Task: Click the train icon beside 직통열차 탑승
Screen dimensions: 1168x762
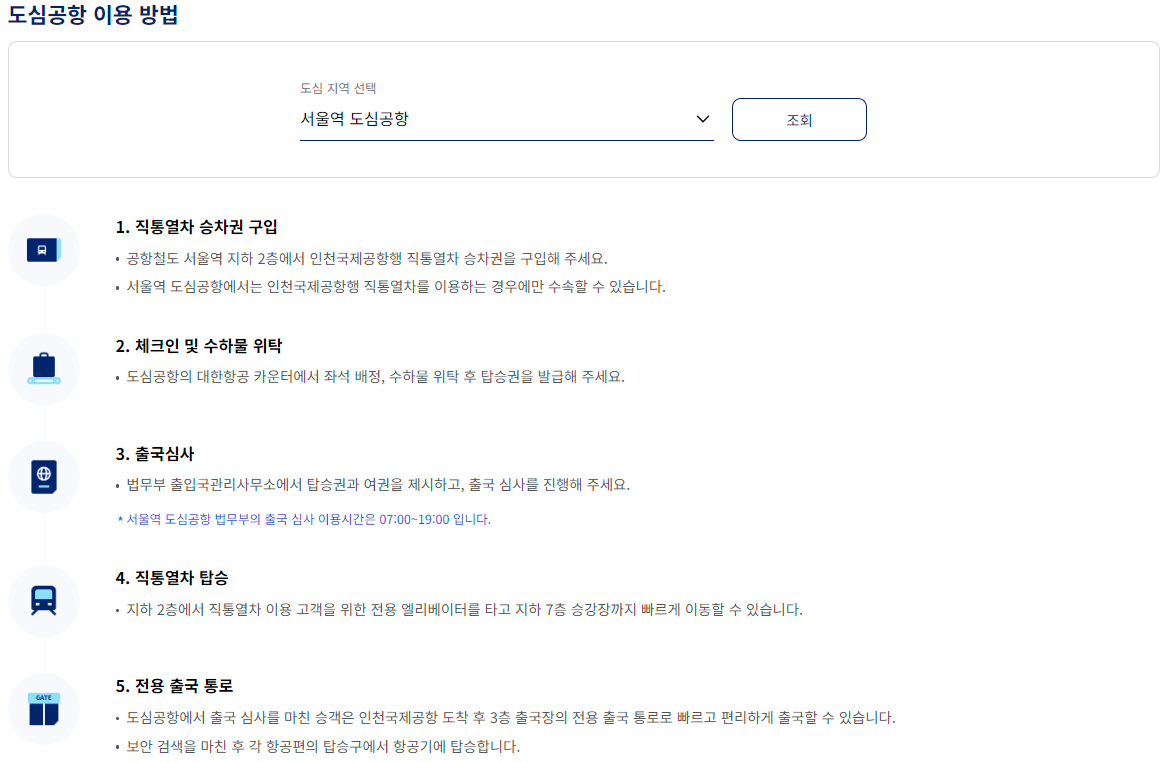Action: (44, 601)
